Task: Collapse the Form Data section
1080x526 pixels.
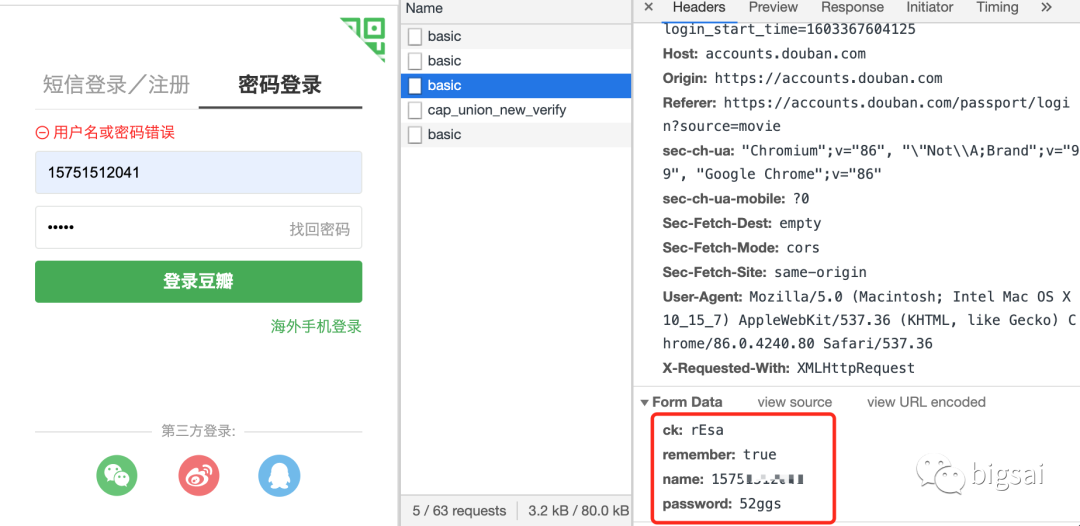Action: click(x=645, y=402)
